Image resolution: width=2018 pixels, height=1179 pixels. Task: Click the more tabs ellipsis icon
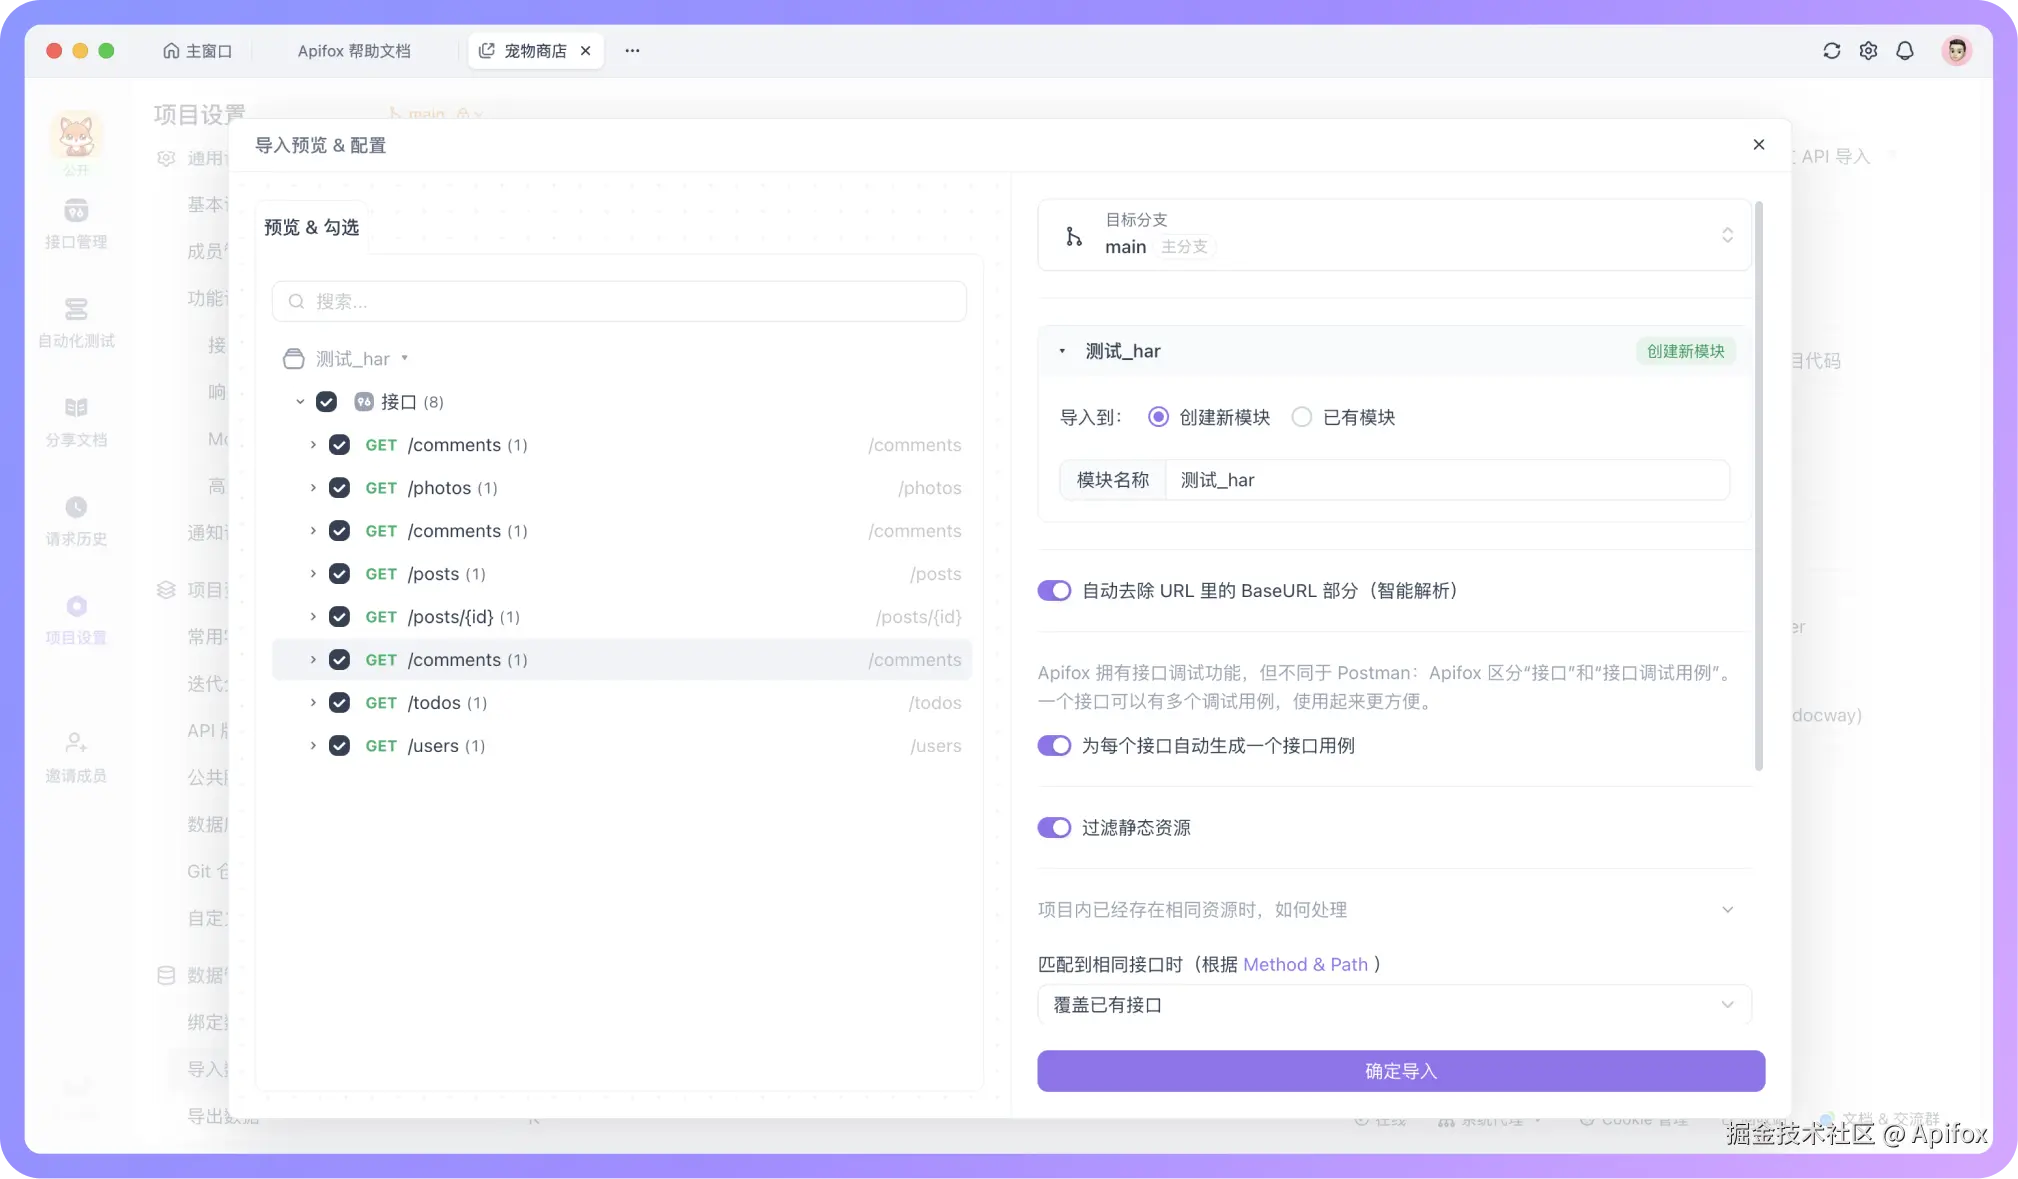[x=632, y=51]
